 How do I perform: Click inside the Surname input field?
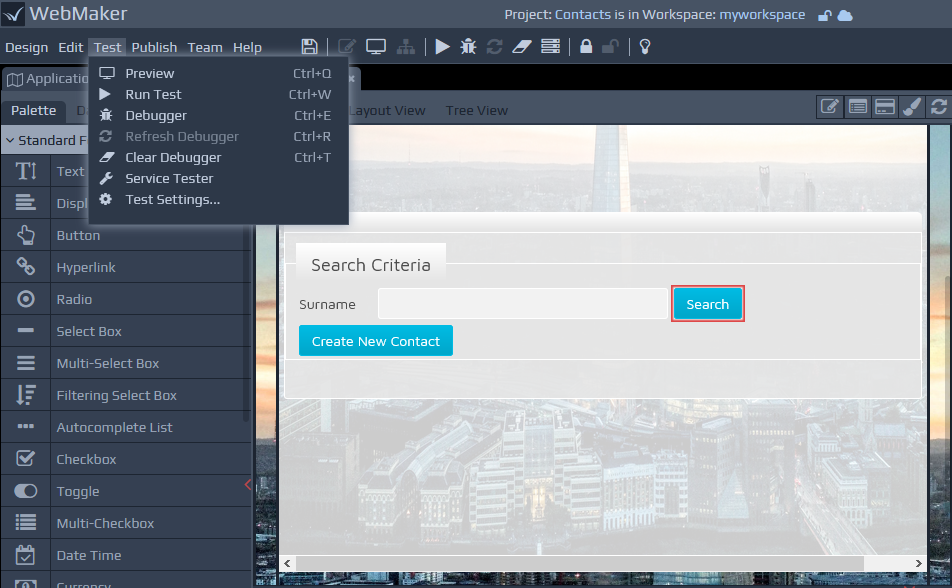click(523, 304)
